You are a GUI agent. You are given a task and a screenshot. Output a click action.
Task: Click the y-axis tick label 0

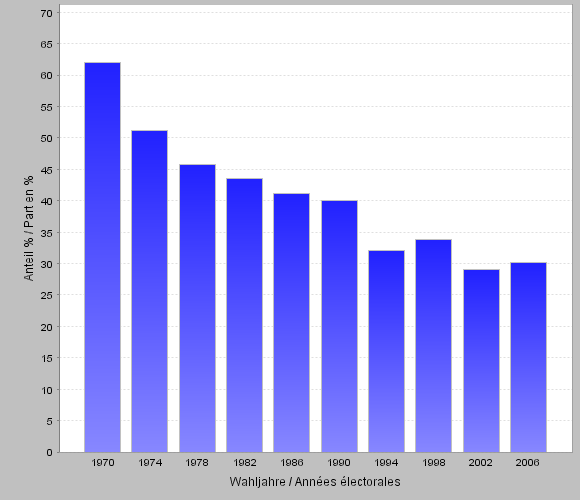click(x=50, y=453)
